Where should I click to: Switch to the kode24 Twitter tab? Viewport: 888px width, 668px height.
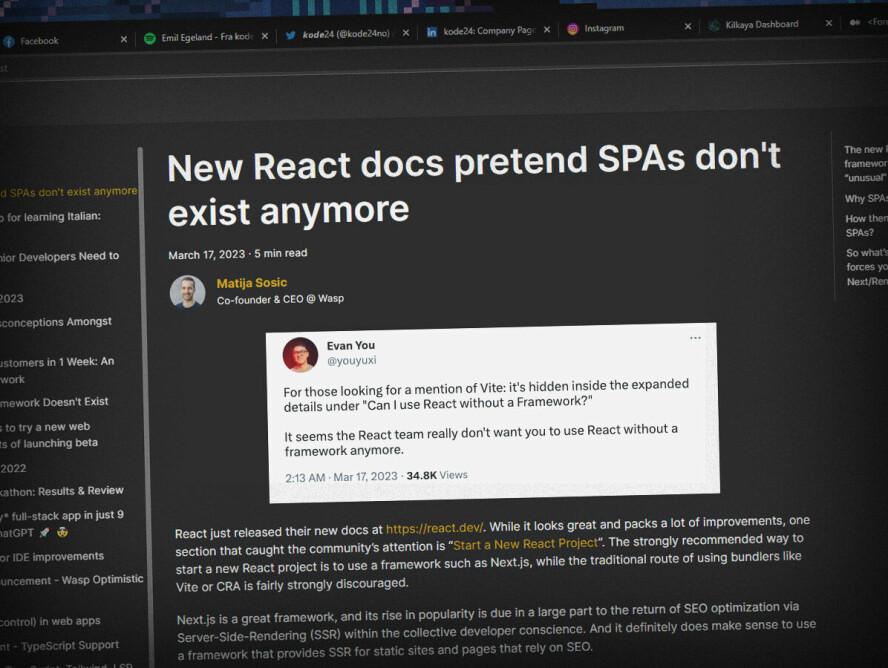tap(346, 34)
